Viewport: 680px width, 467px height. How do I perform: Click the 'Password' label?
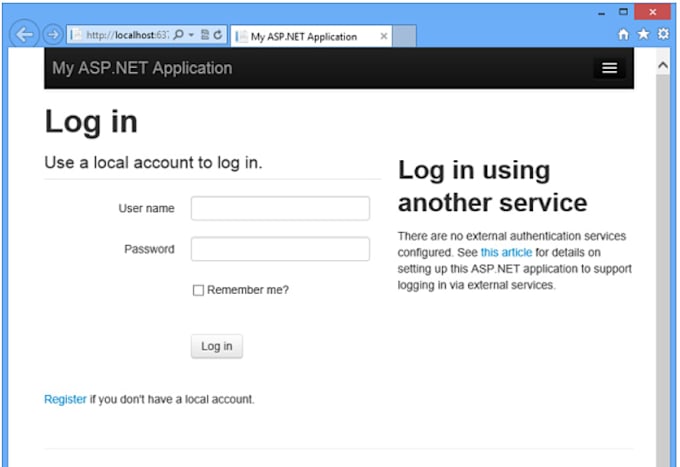coord(149,249)
